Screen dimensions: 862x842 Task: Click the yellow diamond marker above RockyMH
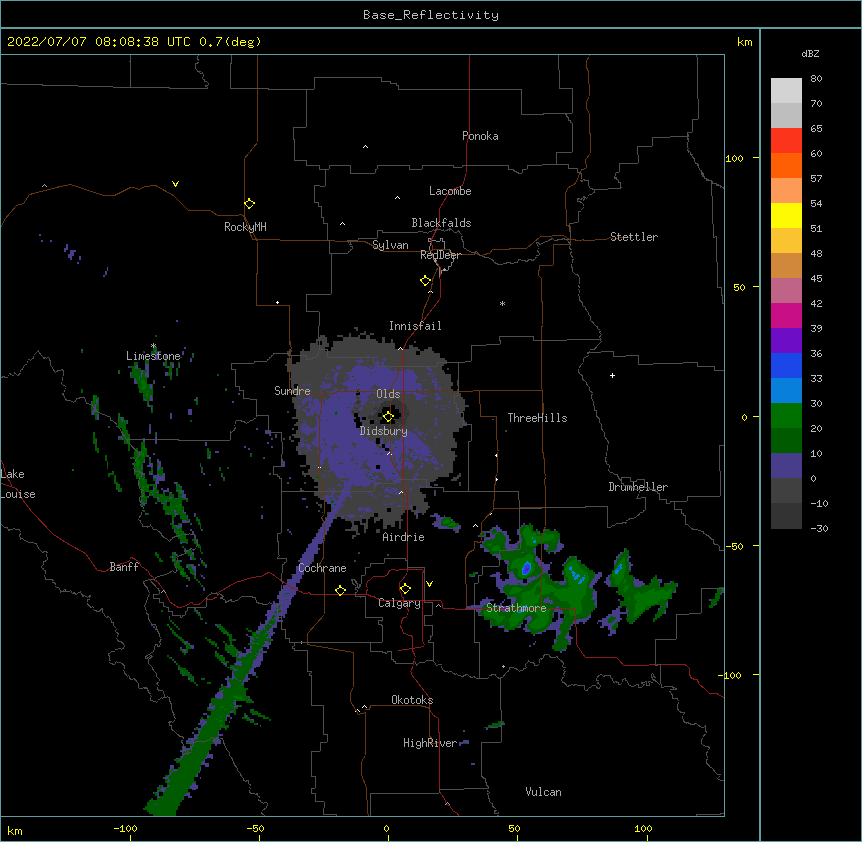click(x=249, y=204)
